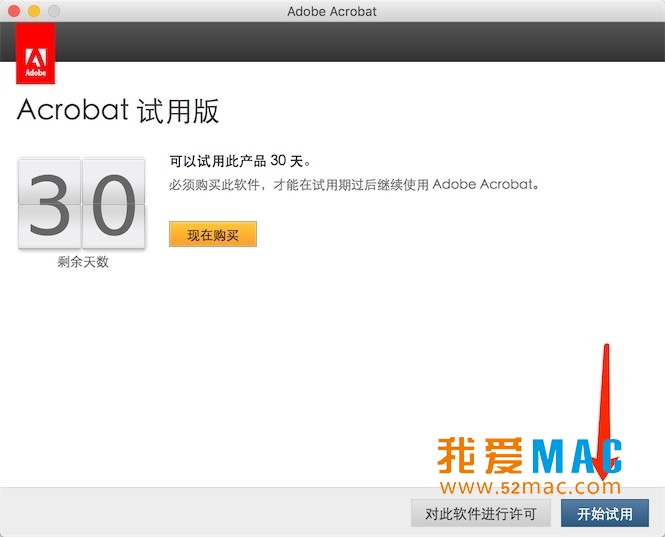Minimize the Adobe Acrobat window
Viewport: 665px width, 537px height.
click(34, 11)
